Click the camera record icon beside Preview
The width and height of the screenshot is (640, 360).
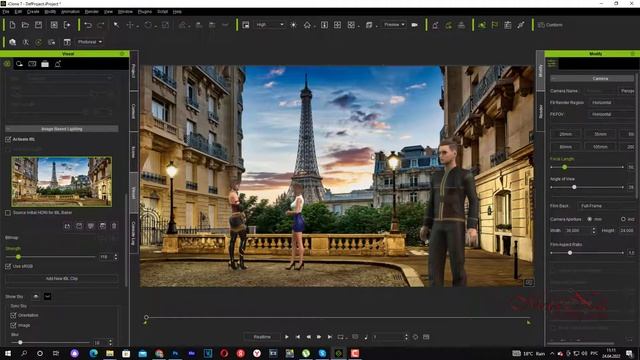pos(414,25)
